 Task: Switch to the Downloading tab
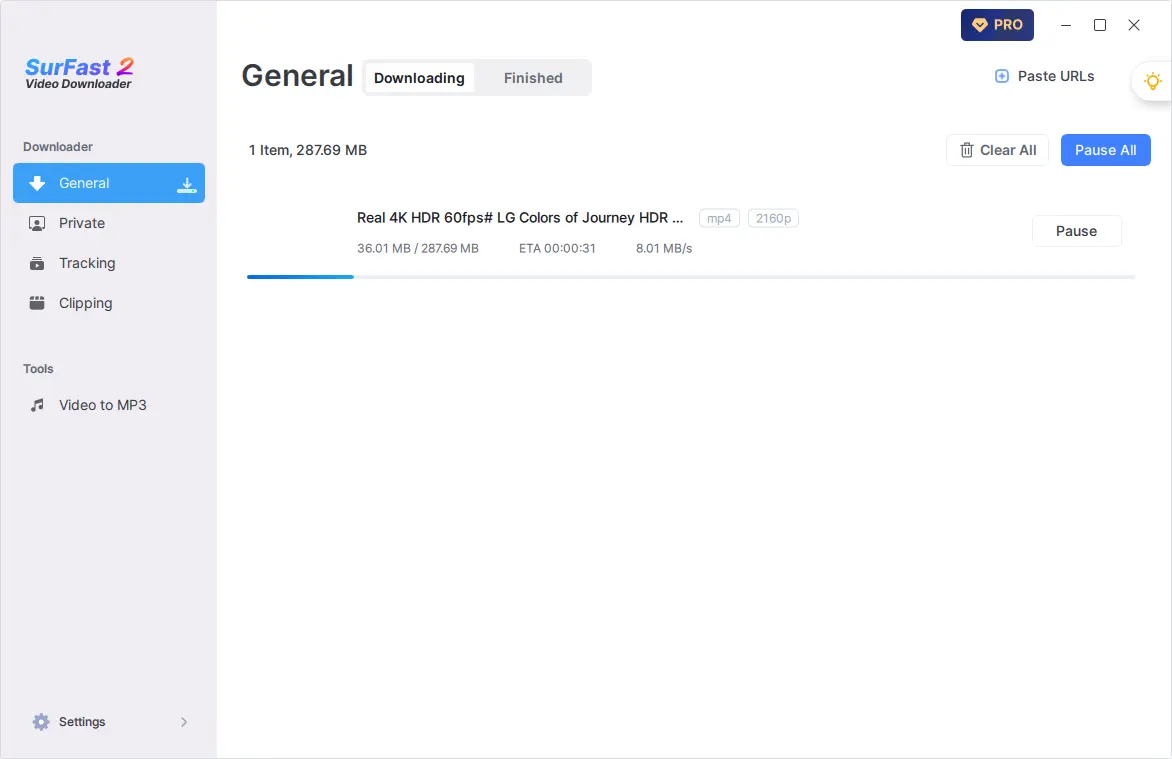tap(419, 78)
